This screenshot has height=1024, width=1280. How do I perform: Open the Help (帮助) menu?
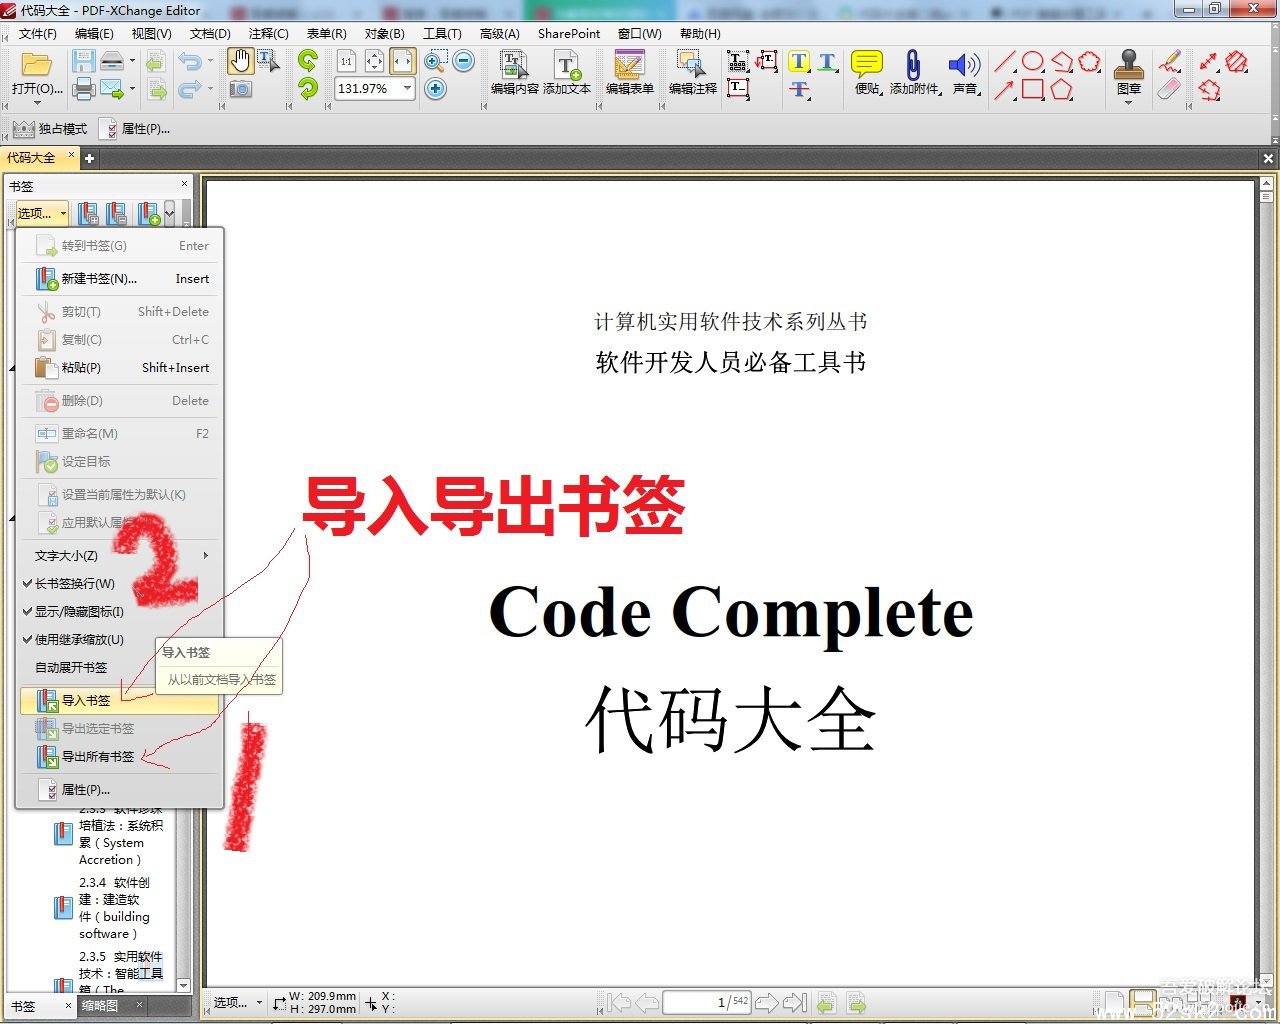click(x=700, y=33)
